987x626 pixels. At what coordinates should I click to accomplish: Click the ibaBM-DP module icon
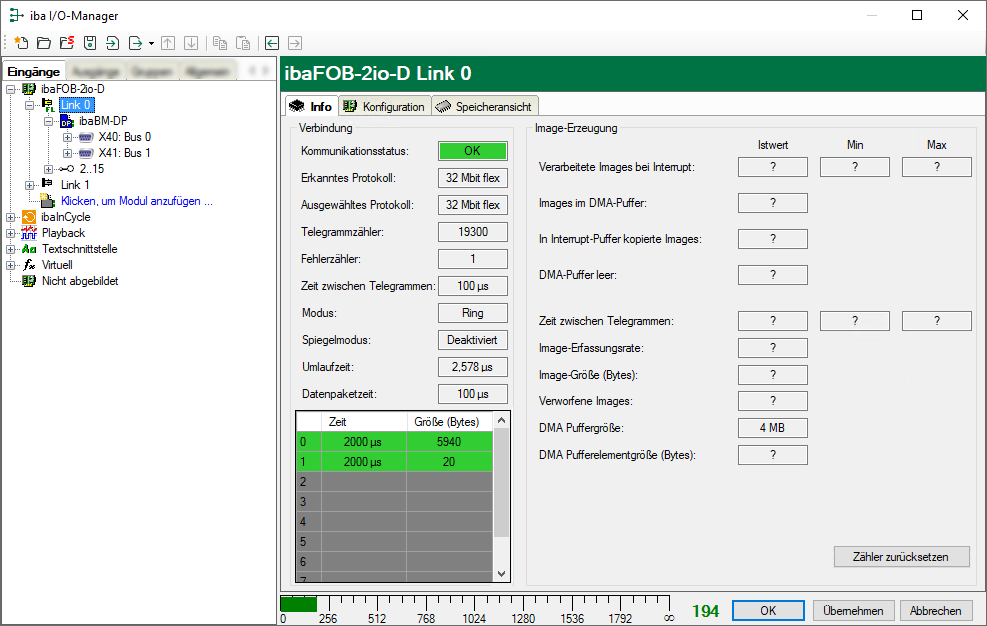pos(67,121)
